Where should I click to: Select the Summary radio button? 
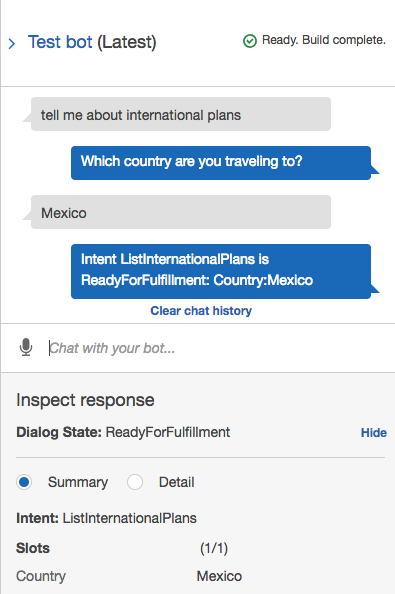pyautogui.click(x=24, y=482)
